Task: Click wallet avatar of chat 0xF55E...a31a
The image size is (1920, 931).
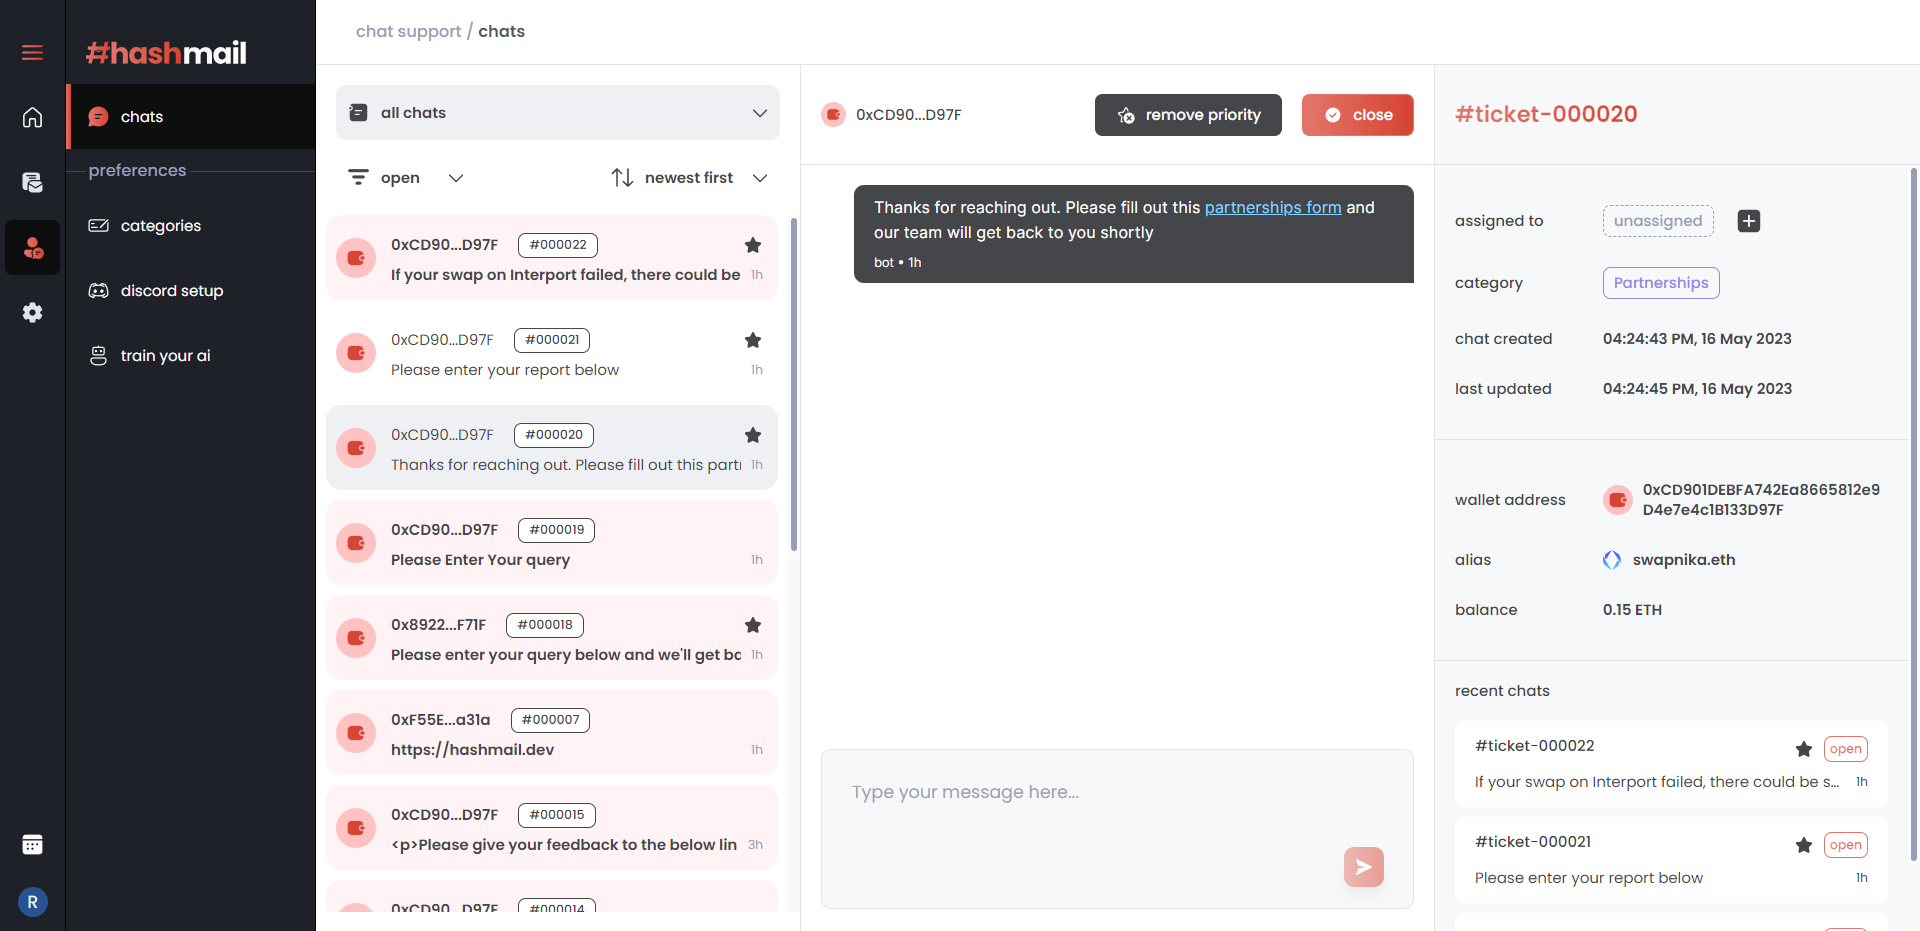Action: pyautogui.click(x=356, y=733)
